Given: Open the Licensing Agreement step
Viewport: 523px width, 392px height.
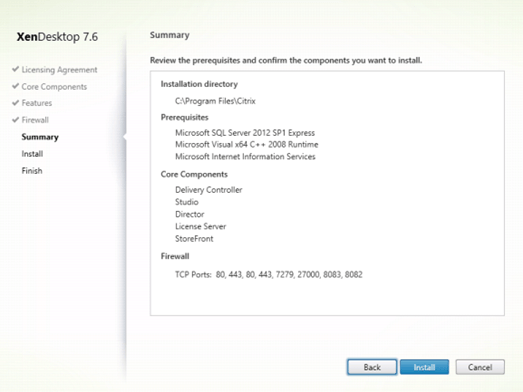Looking at the screenshot, I should coord(59,70).
